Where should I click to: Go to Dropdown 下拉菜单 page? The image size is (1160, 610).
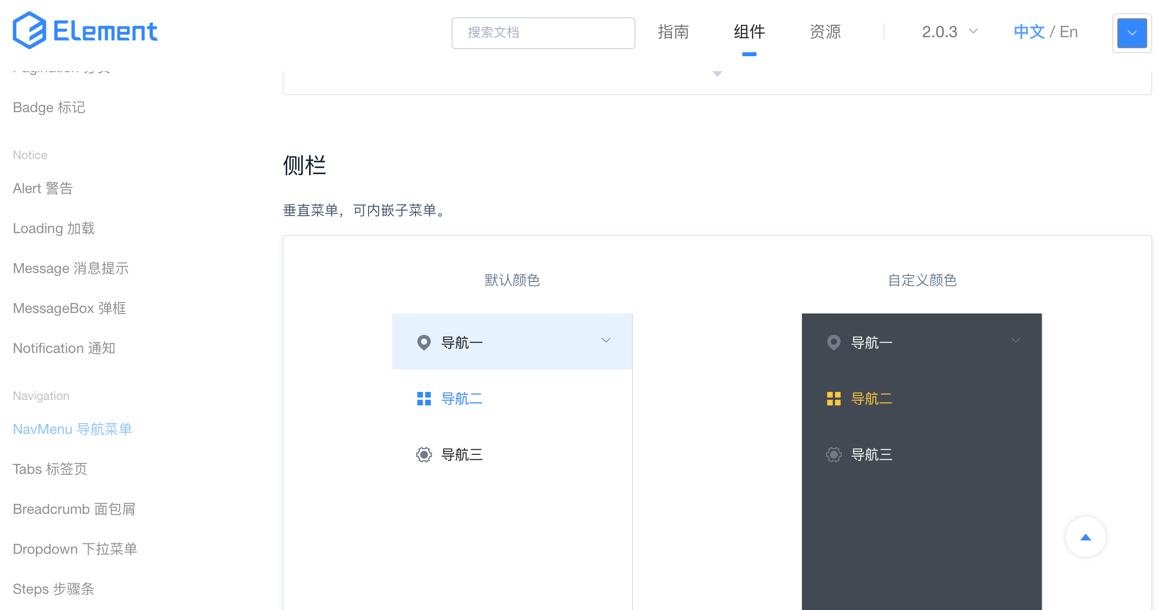point(75,549)
